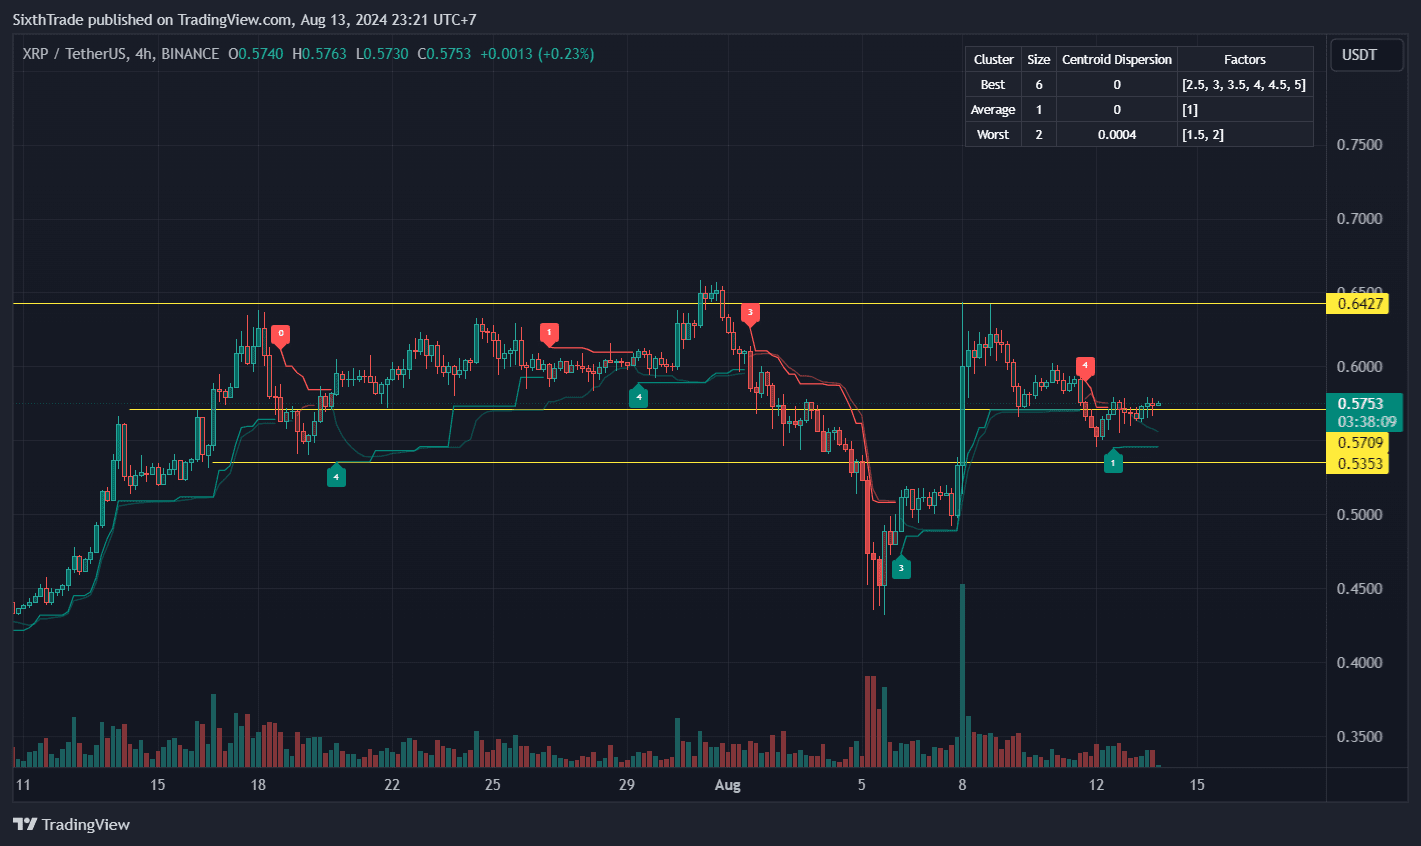Select the red sell signal marker labeled 3
This screenshot has width=1421, height=846.
click(x=750, y=313)
